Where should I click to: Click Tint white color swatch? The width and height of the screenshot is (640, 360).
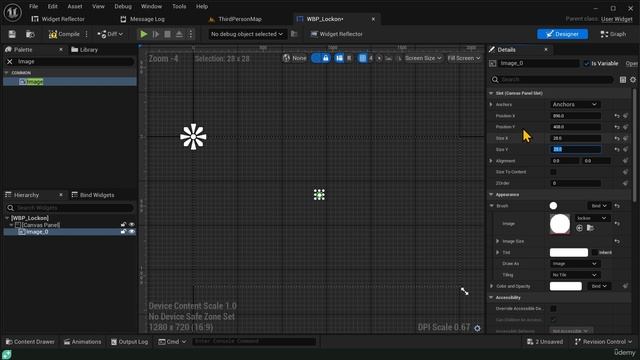[x=569, y=253]
